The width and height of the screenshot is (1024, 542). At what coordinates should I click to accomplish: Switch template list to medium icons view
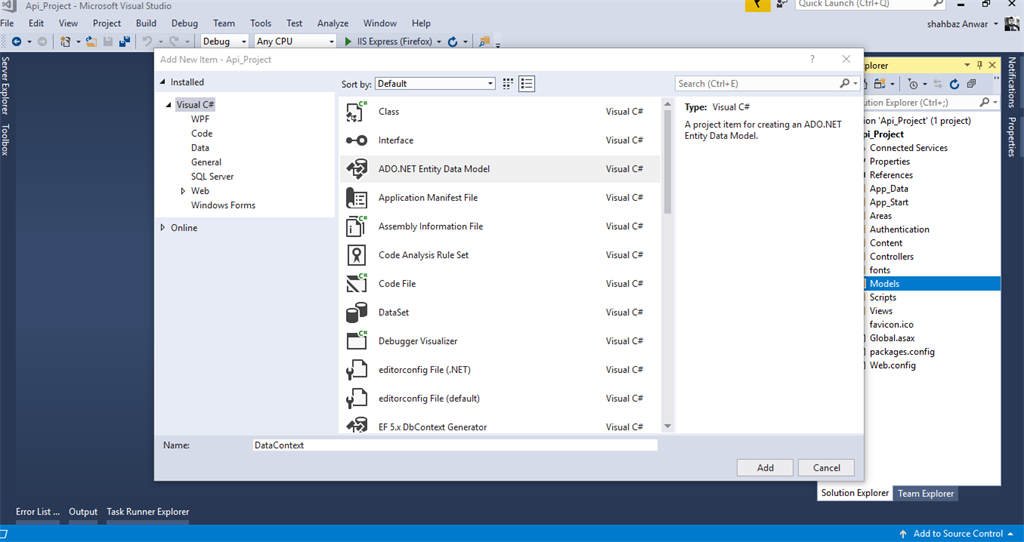pyautogui.click(x=527, y=84)
